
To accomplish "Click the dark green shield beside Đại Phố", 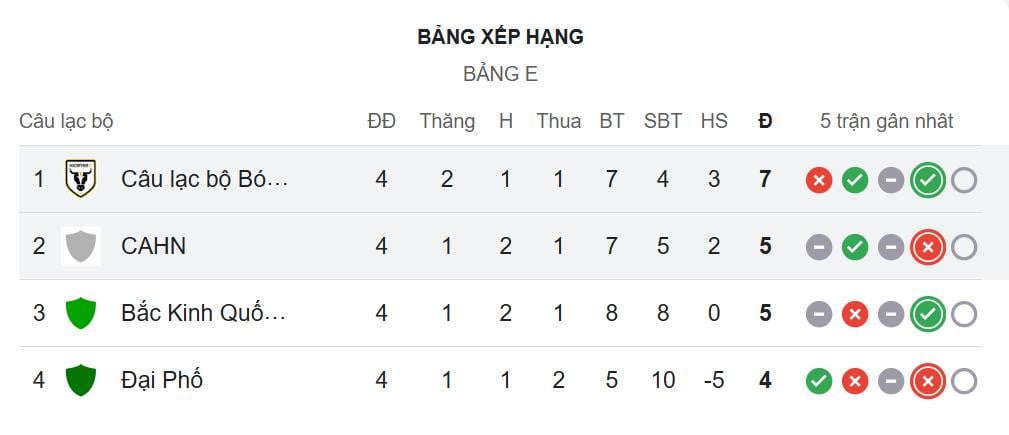I will [80, 380].
